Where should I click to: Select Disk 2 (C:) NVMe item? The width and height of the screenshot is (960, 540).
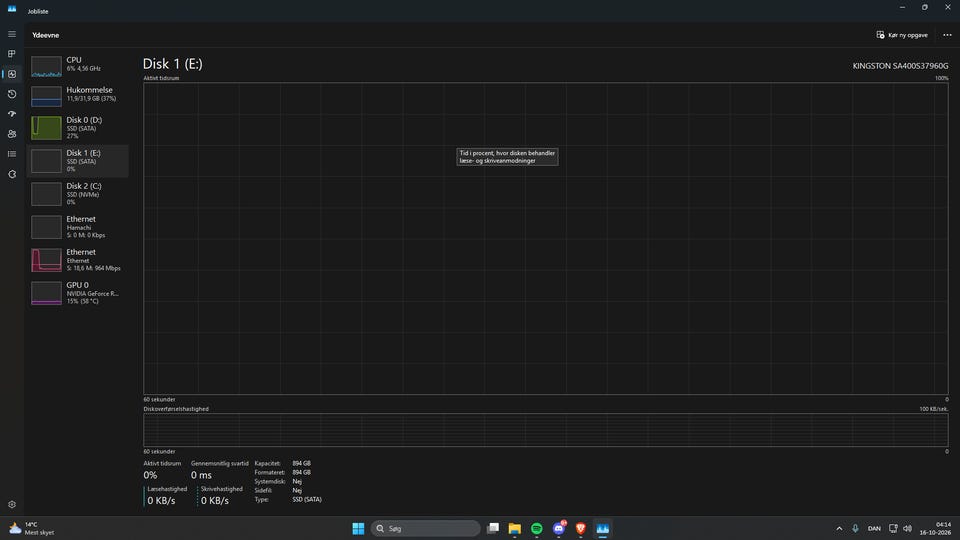click(77, 194)
